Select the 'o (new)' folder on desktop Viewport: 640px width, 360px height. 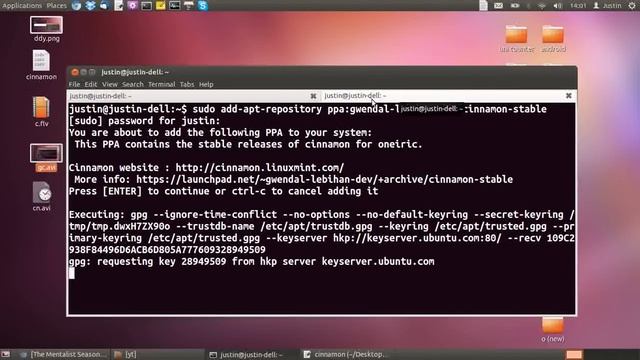[x=553, y=329]
